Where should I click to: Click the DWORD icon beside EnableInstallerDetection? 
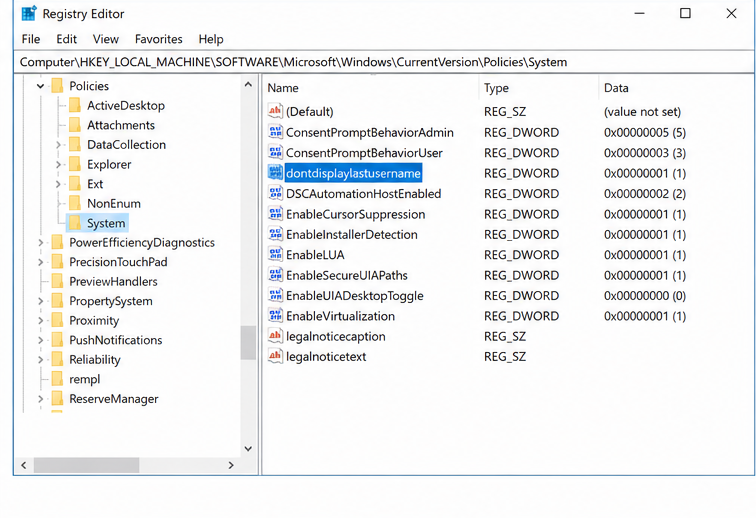[275, 234]
